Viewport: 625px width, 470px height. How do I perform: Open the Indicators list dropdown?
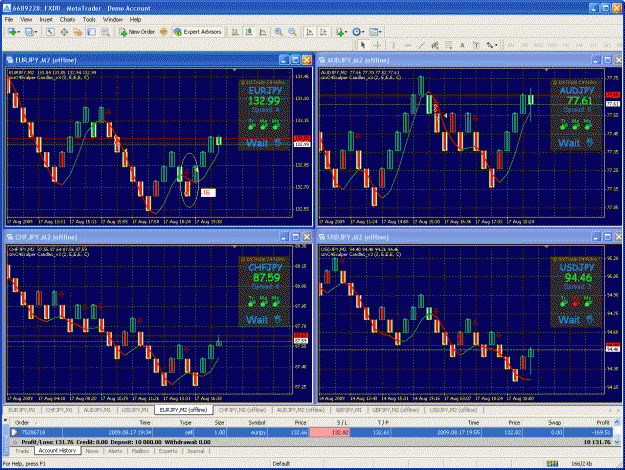(x=341, y=32)
